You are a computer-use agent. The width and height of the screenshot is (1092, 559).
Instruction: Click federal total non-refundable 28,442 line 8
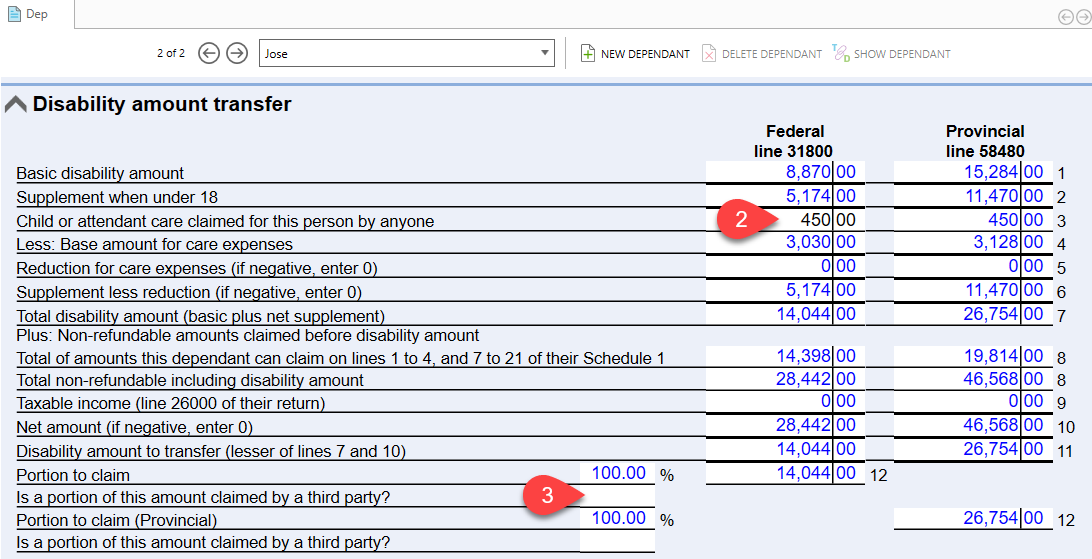point(785,379)
